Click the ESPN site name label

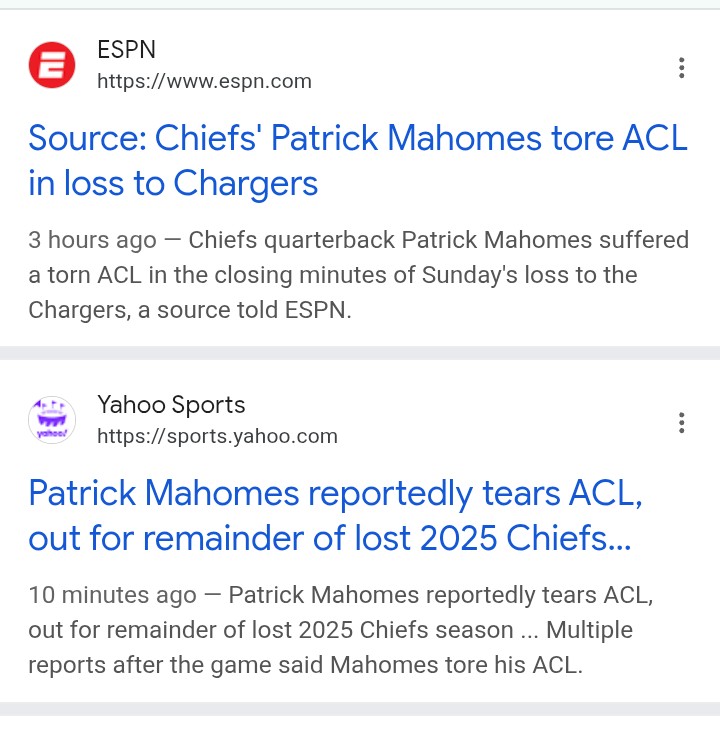[x=126, y=50]
